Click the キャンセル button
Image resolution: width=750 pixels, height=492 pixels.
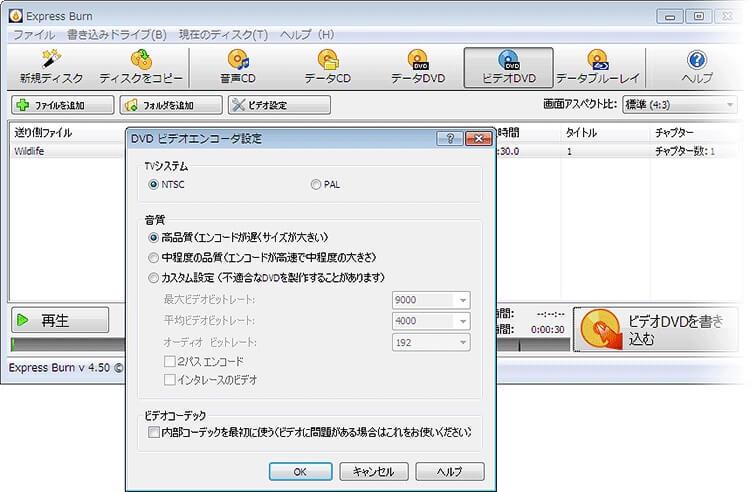coord(374,471)
